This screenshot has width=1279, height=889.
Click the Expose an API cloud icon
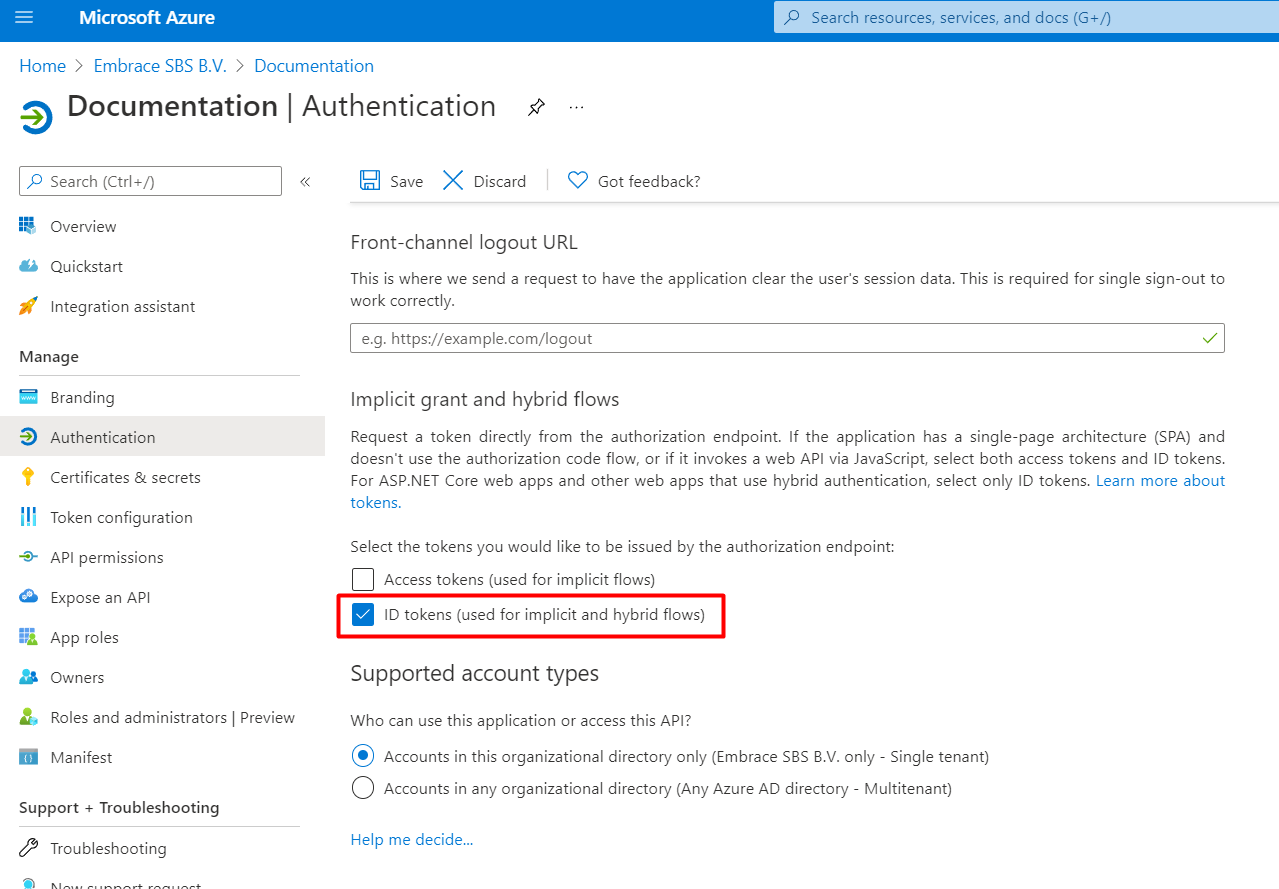point(29,597)
